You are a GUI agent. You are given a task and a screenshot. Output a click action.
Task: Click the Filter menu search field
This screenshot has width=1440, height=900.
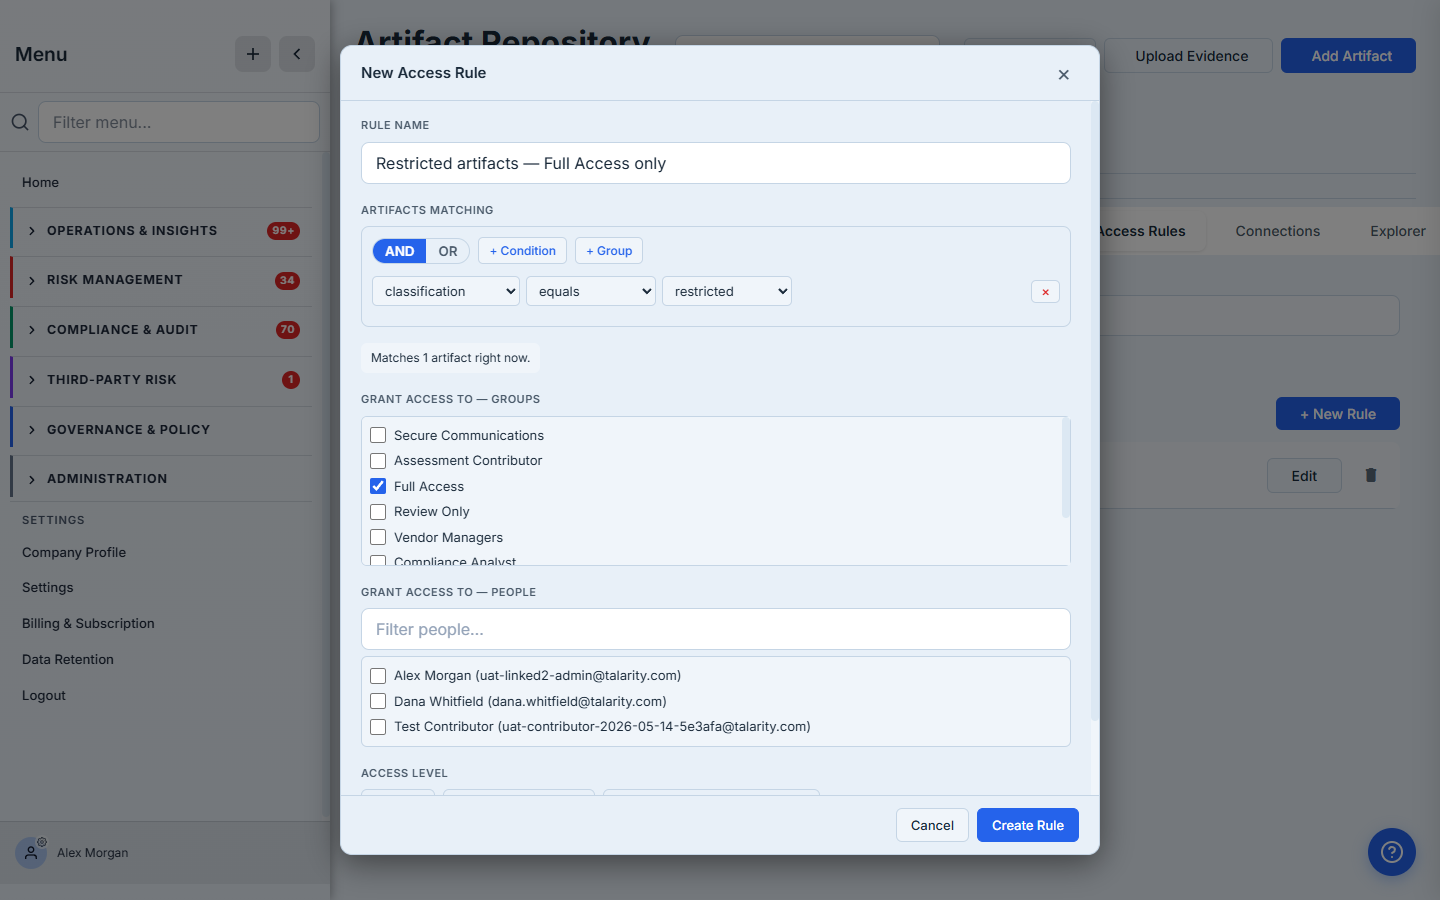[179, 122]
